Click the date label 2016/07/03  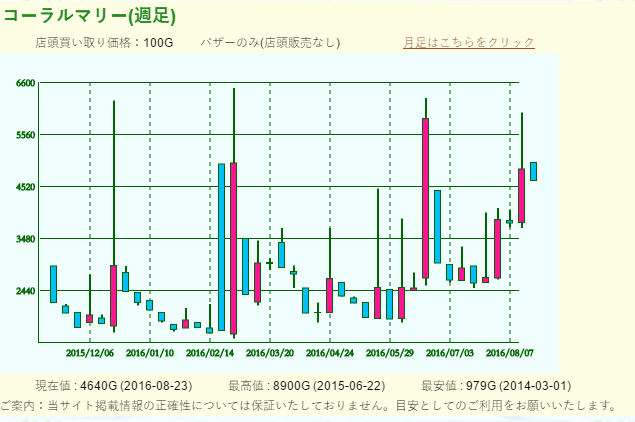tap(450, 353)
